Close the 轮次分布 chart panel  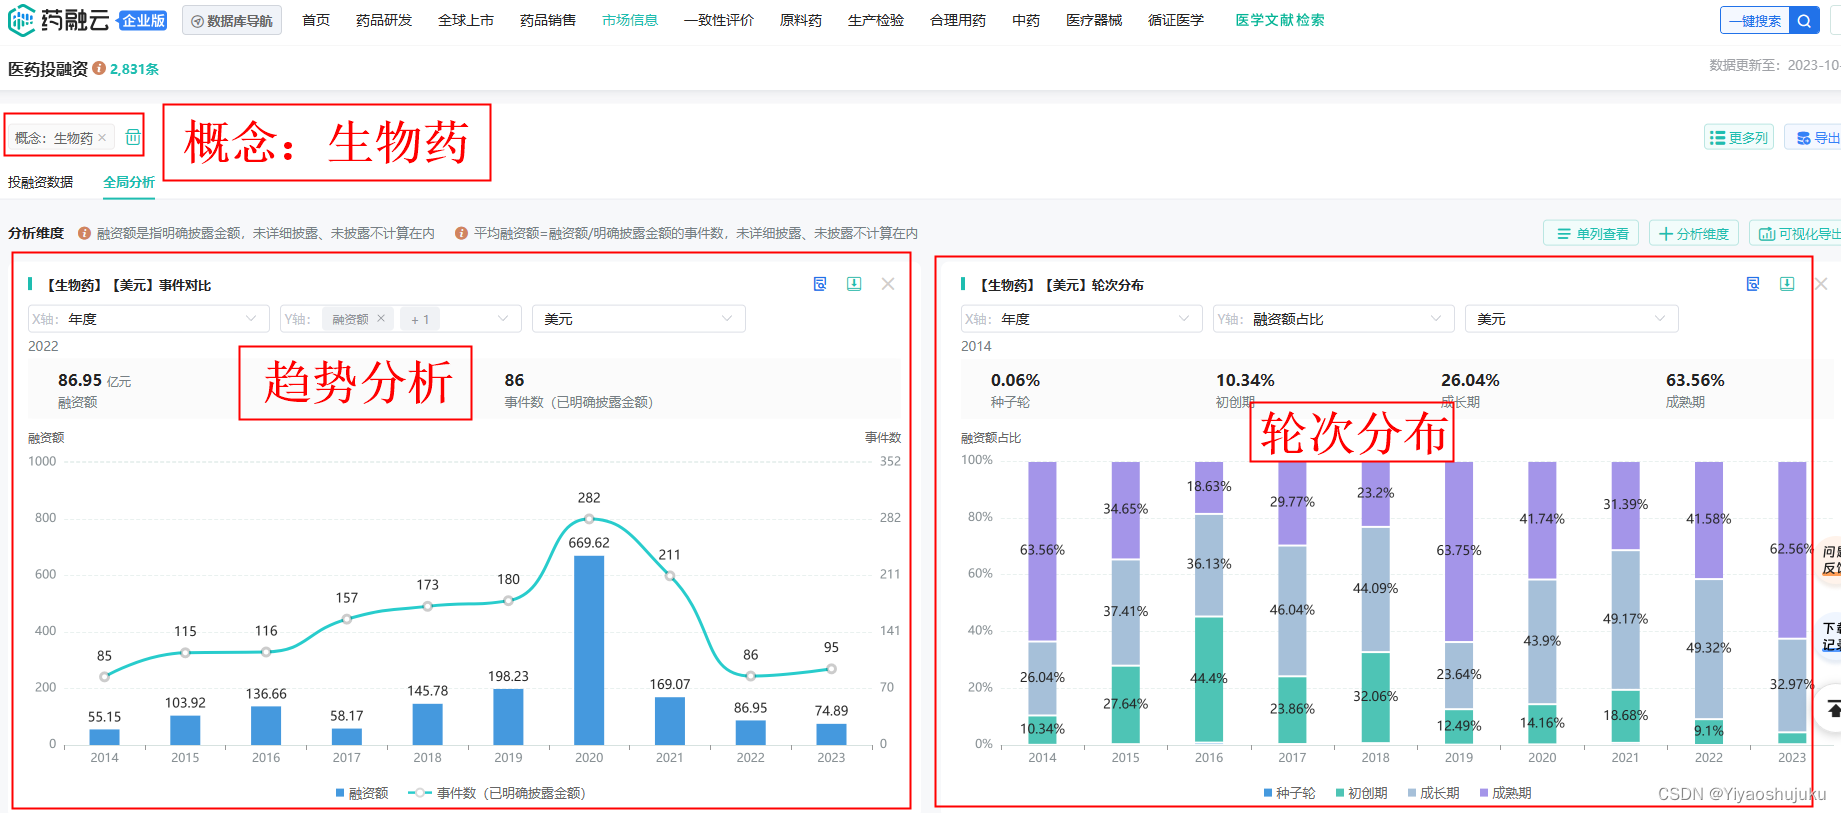pyautogui.click(x=1821, y=284)
